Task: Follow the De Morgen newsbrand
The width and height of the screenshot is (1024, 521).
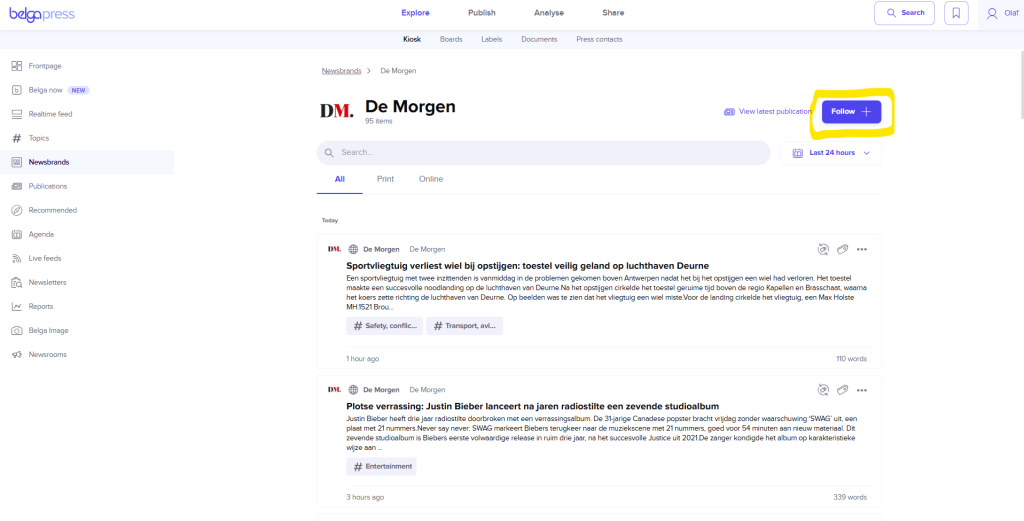Action: [851, 112]
